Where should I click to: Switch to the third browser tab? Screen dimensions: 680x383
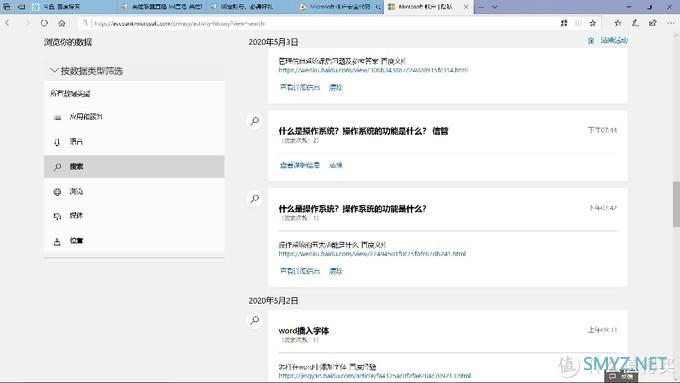tap(251, 7)
